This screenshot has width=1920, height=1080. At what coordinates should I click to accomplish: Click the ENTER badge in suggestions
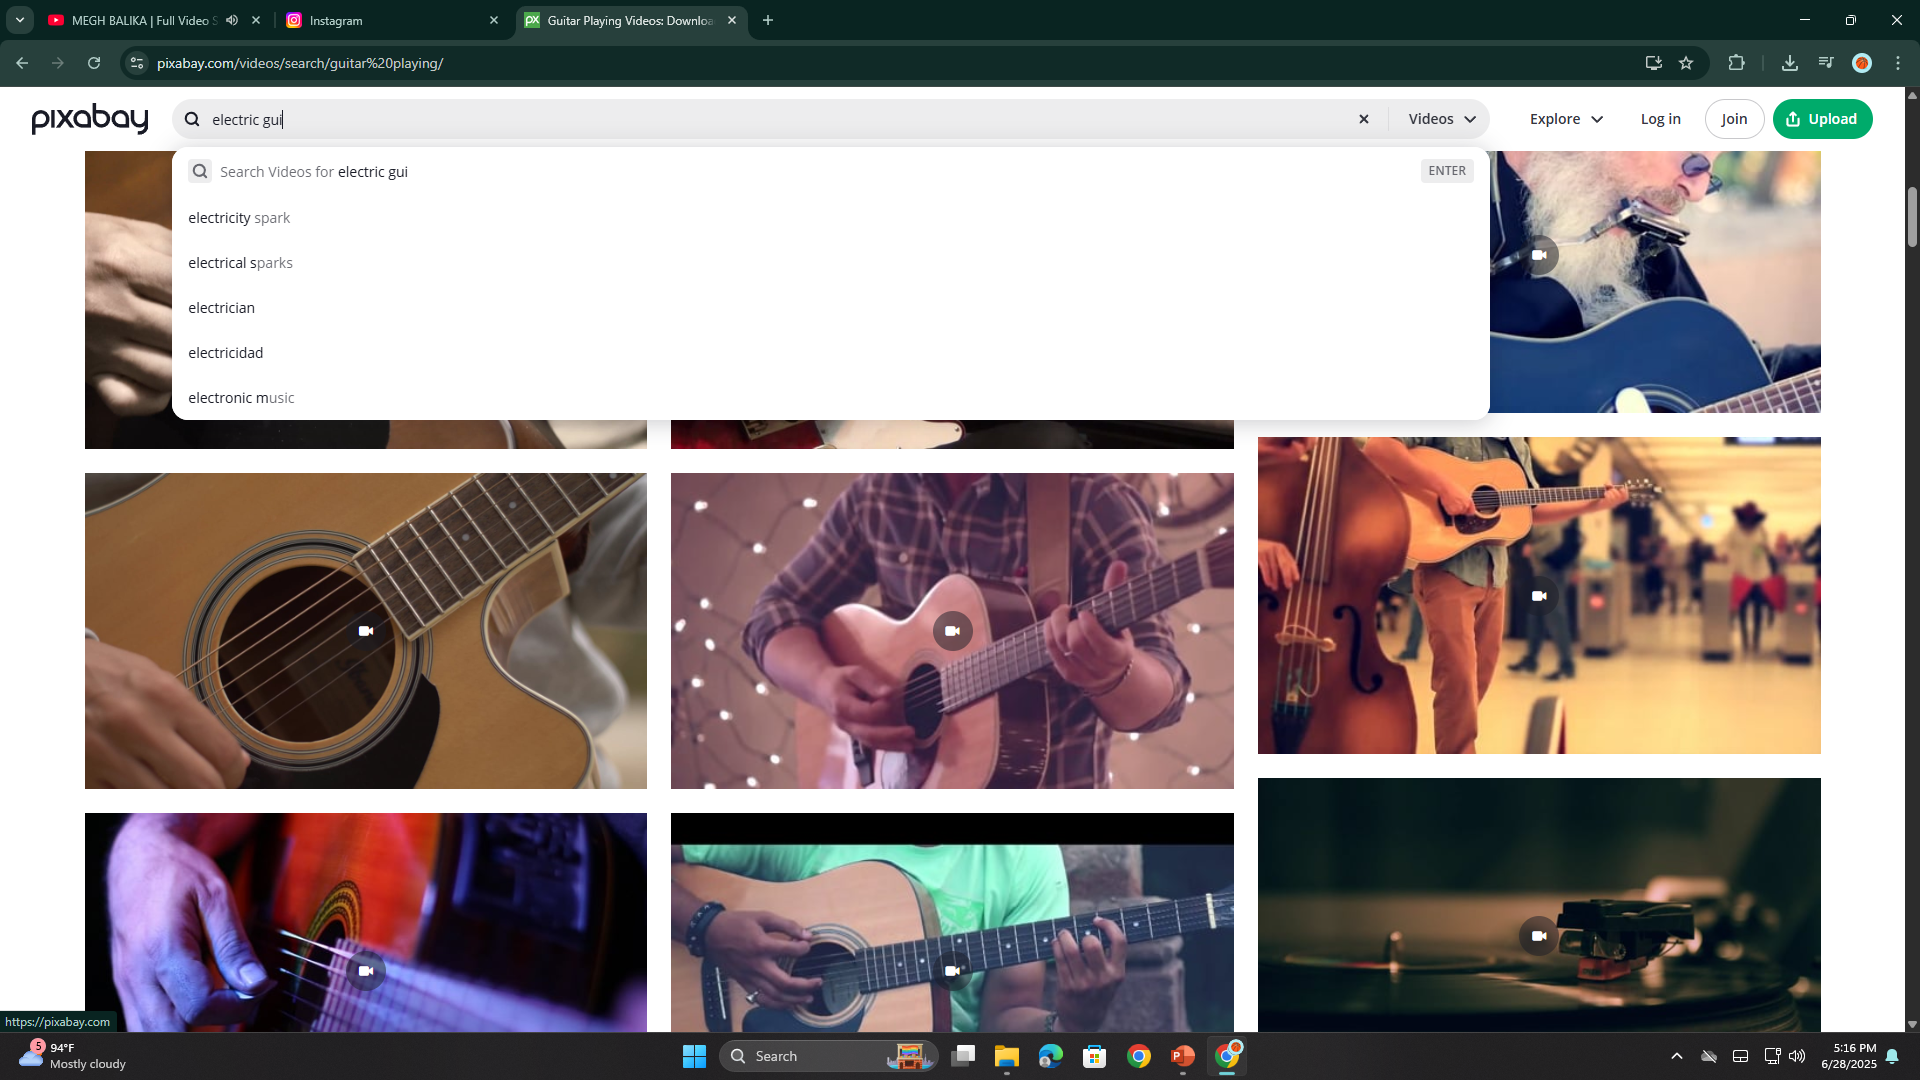pos(1446,171)
